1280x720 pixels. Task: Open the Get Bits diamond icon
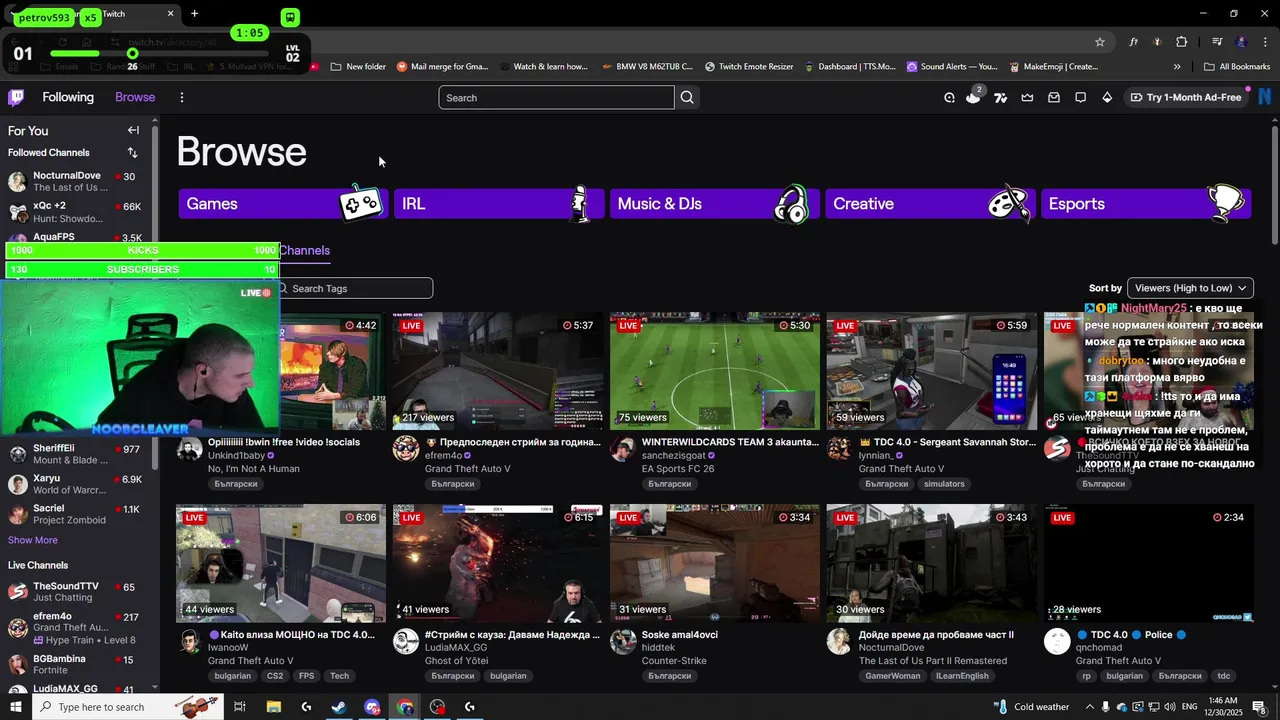pos(1107,97)
